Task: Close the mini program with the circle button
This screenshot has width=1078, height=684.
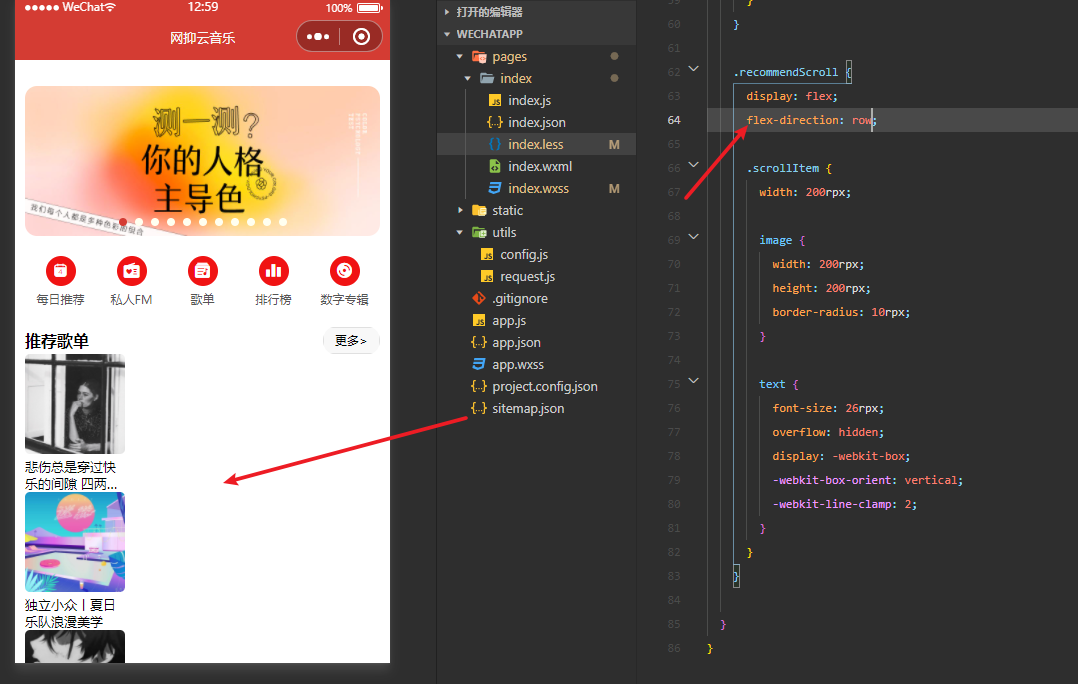Action: click(361, 36)
